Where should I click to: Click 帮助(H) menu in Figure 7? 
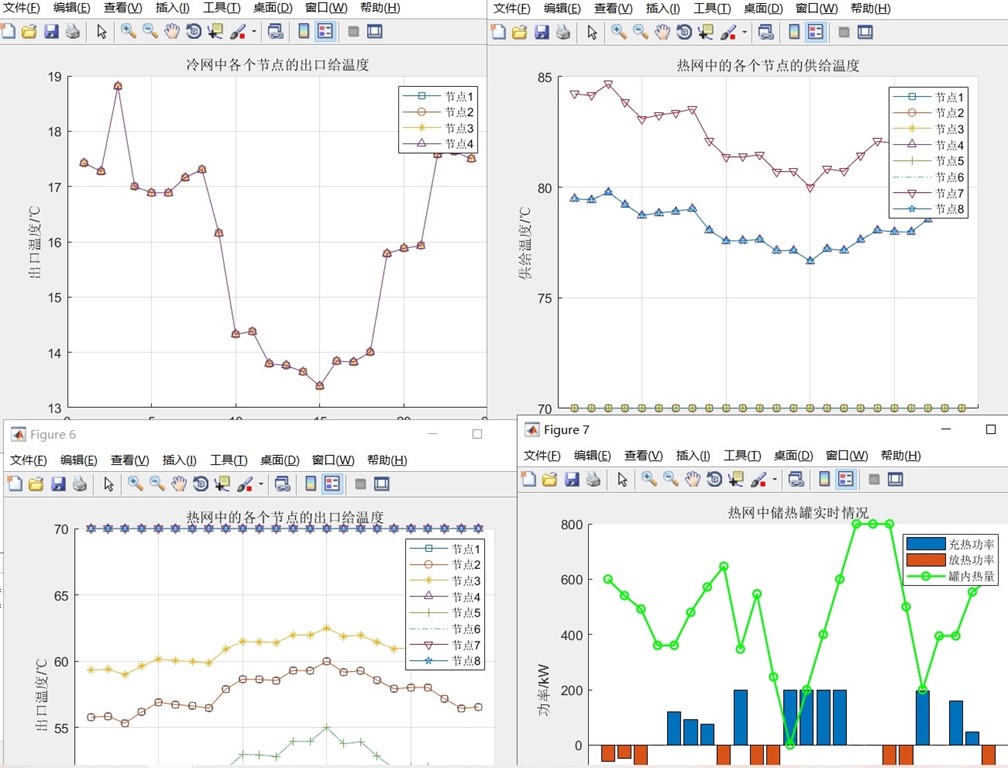(x=900, y=456)
